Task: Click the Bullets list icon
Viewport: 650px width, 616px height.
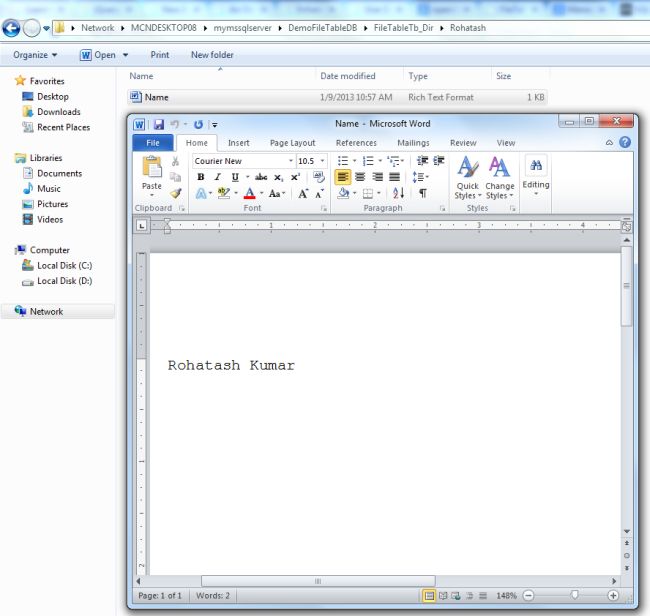Action: [x=343, y=161]
